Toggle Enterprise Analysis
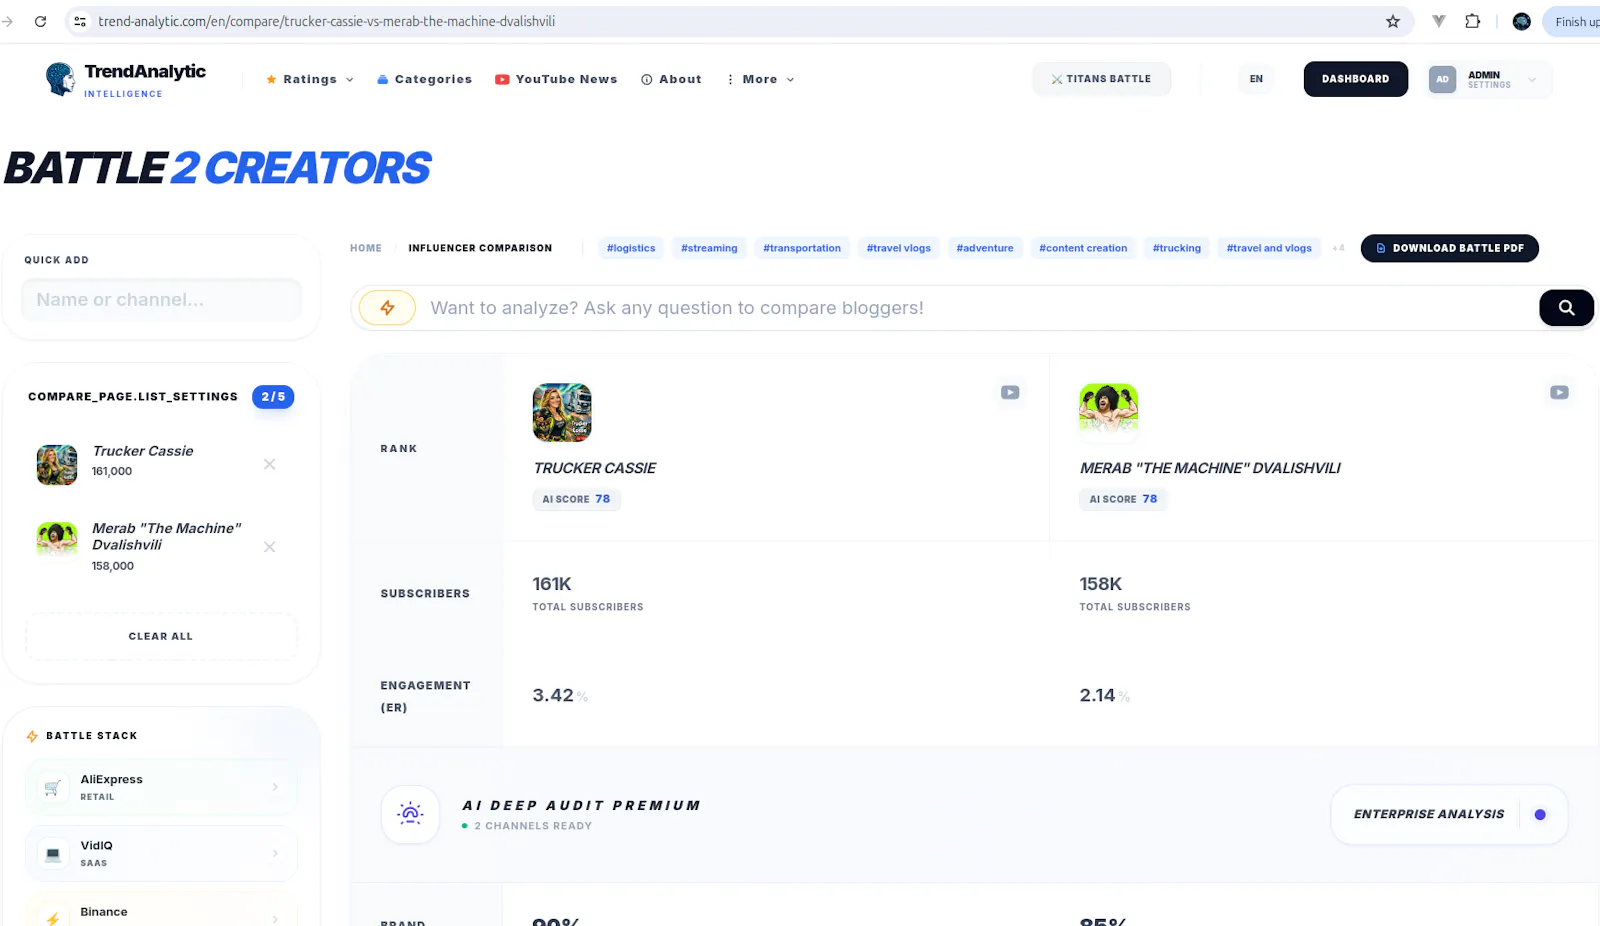 click(1448, 814)
